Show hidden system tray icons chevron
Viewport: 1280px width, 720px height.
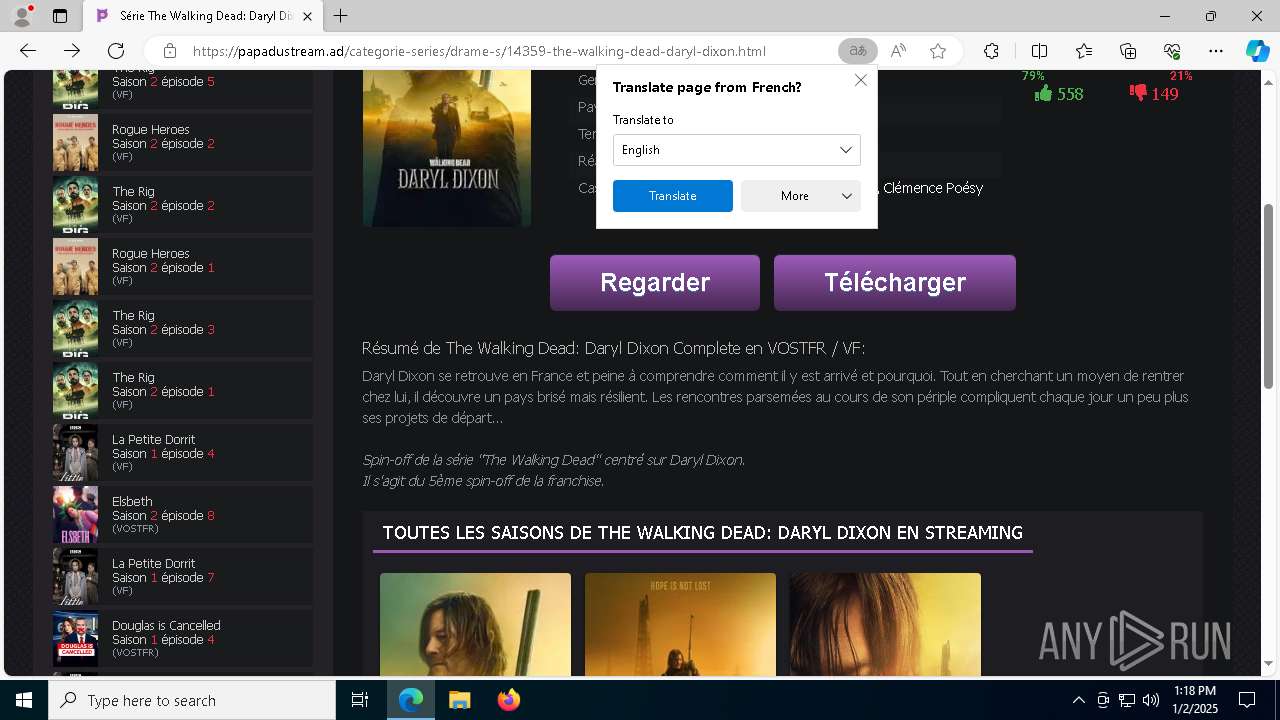1078,700
